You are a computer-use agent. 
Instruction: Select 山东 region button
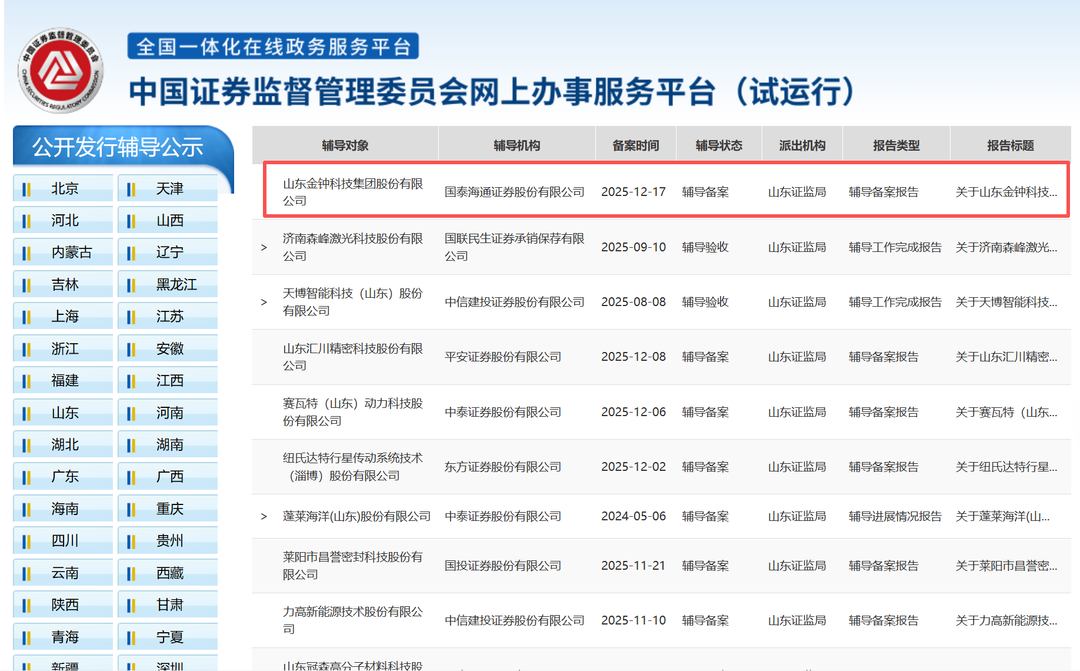pyautogui.click(x=64, y=413)
